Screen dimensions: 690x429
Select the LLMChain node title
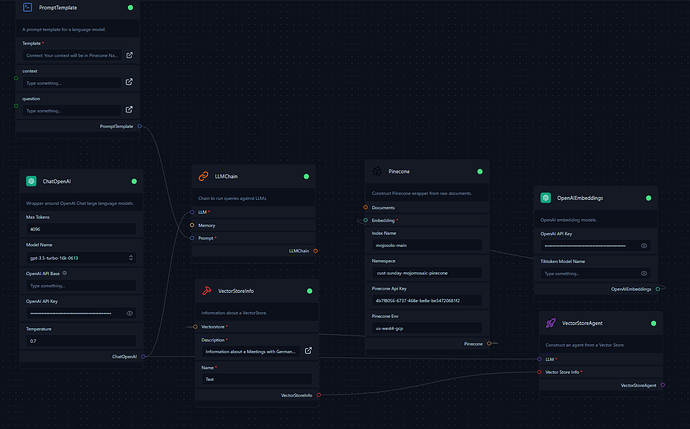pyautogui.click(x=226, y=176)
